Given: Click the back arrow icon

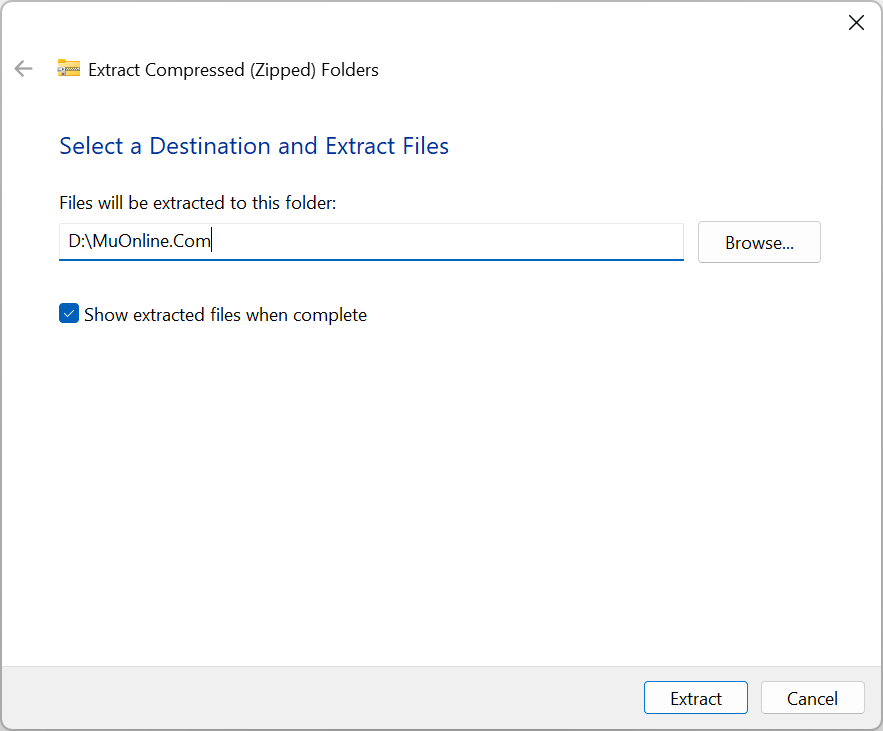Looking at the screenshot, I should [x=23, y=69].
